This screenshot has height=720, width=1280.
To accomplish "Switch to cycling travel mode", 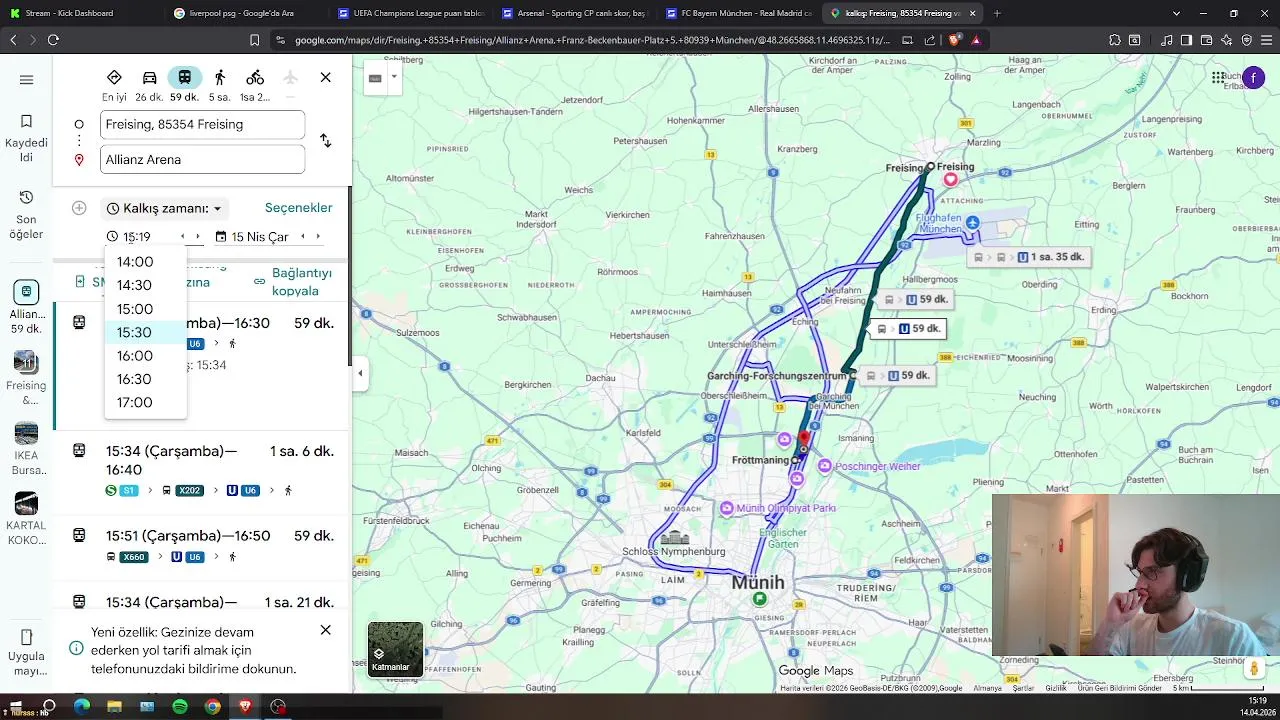I will tap(255, 85).
